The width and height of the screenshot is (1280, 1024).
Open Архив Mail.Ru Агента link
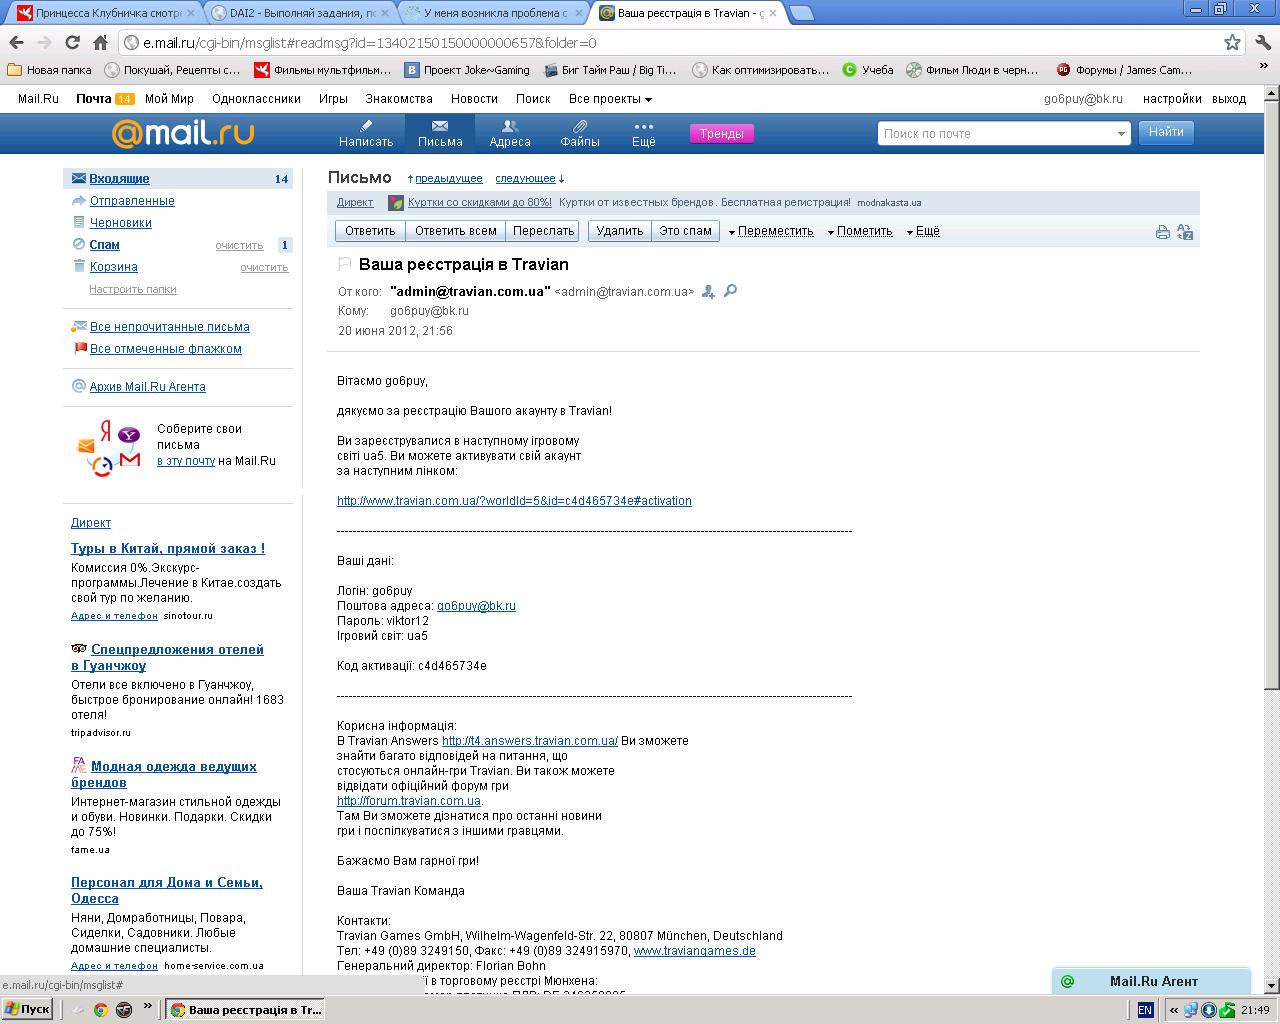click(x=148, y=387)
